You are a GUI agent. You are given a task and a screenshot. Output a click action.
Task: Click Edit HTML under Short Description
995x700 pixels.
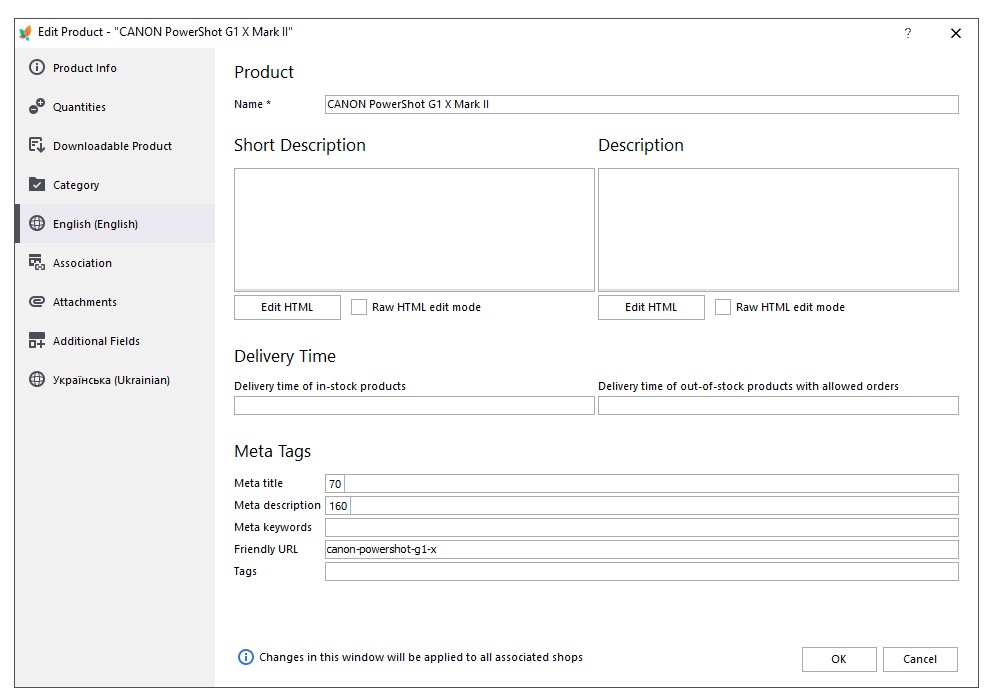(x=287, y=307)
